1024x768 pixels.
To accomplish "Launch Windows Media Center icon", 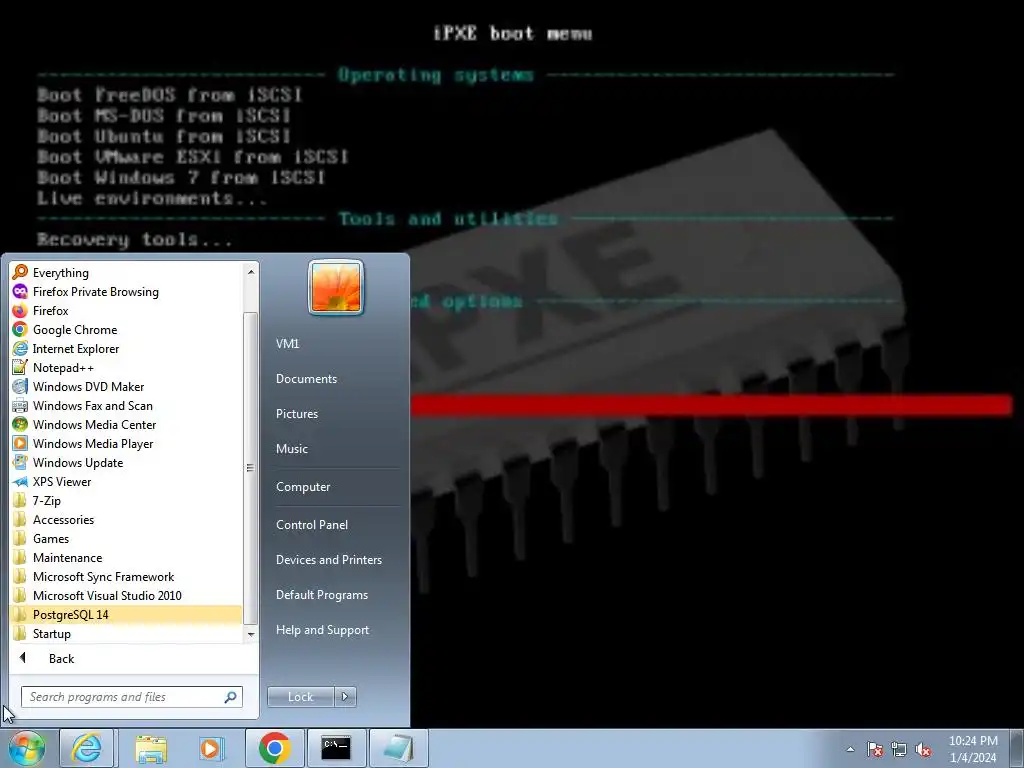I will [20, 424].
